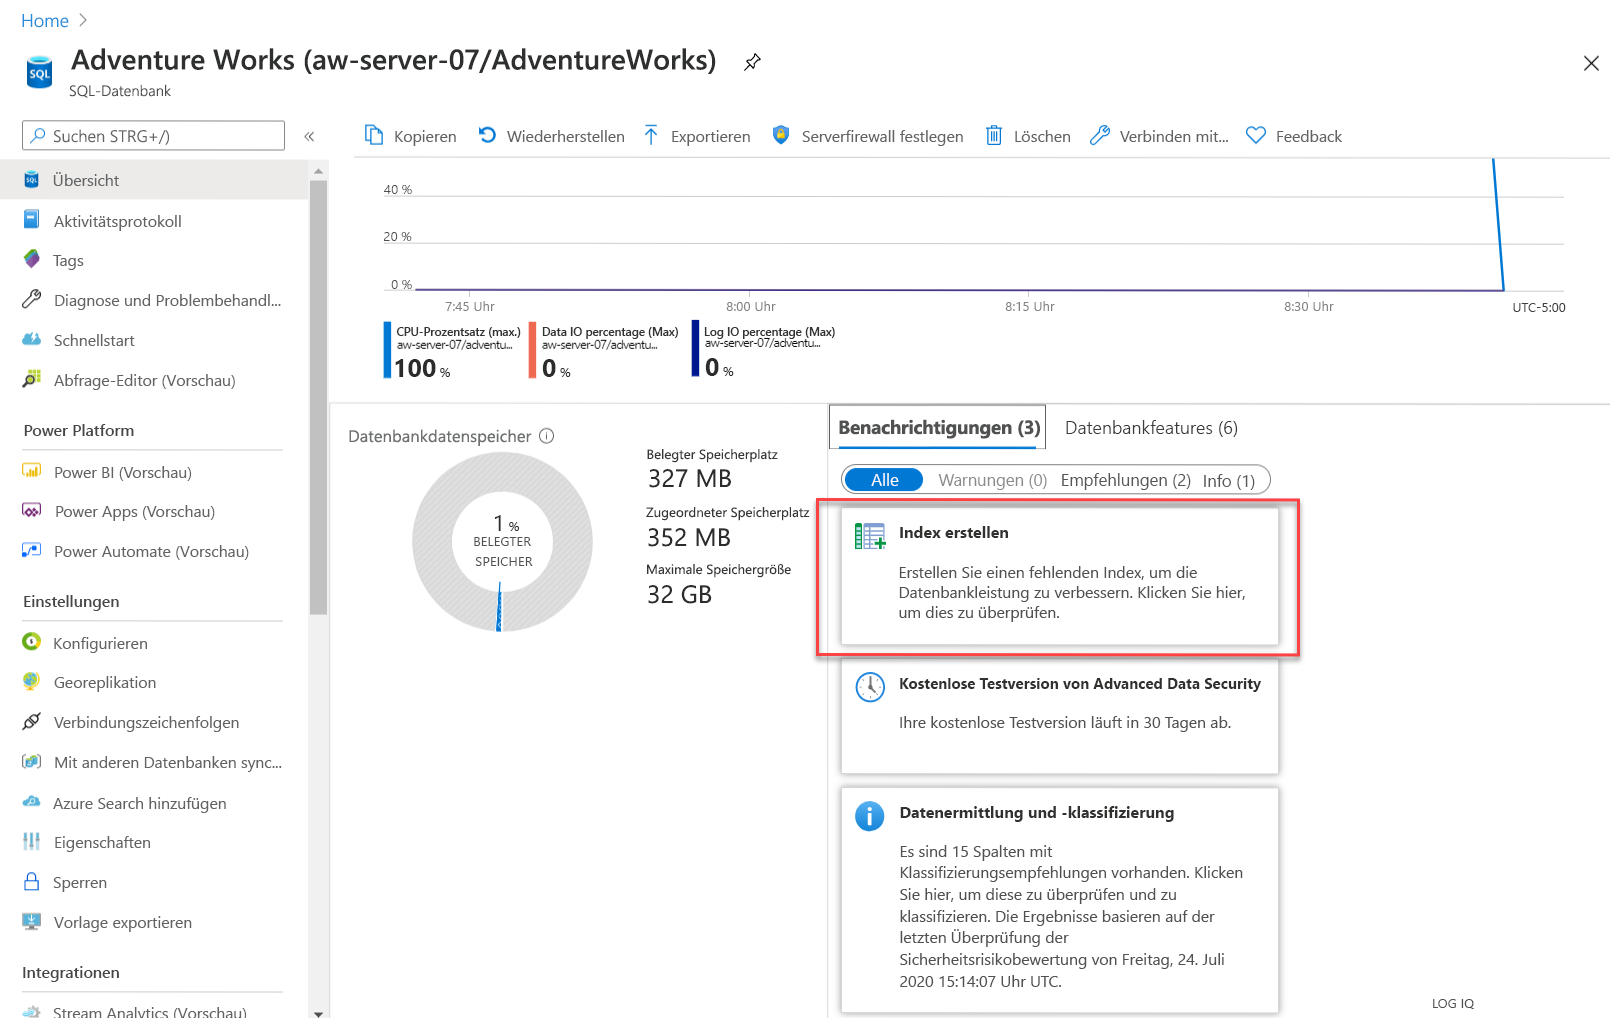Close the Adventure Works blade
The image size is (1610, 1018).
tap(1591, 63)
